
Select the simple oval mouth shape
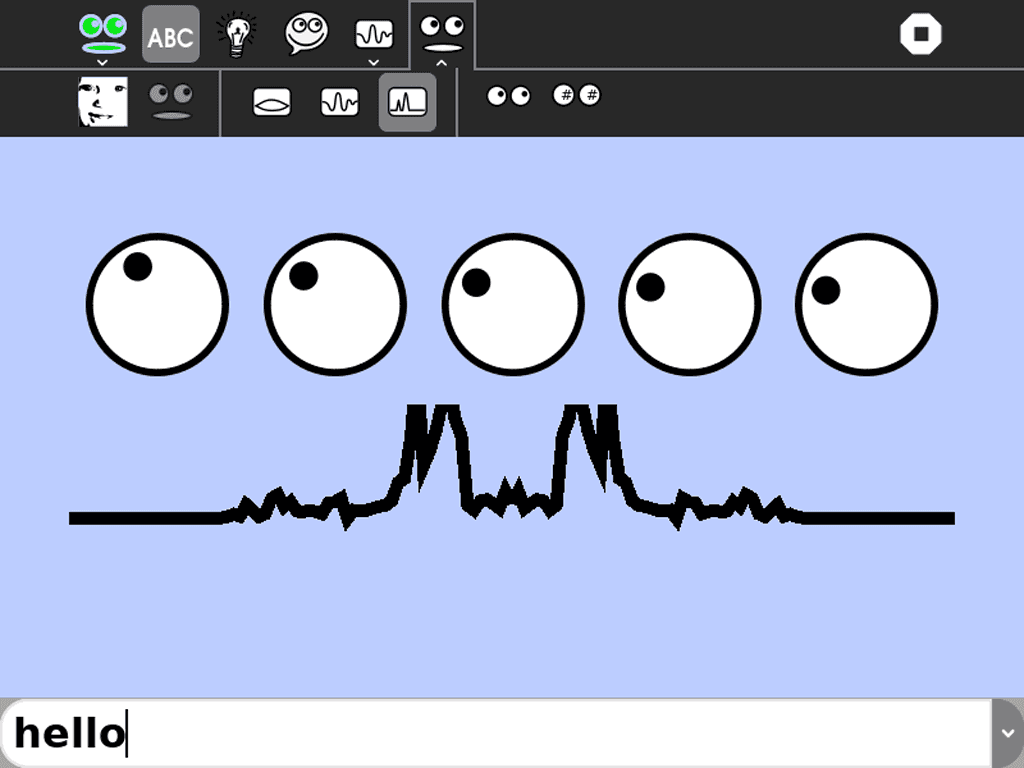point(272,103)
